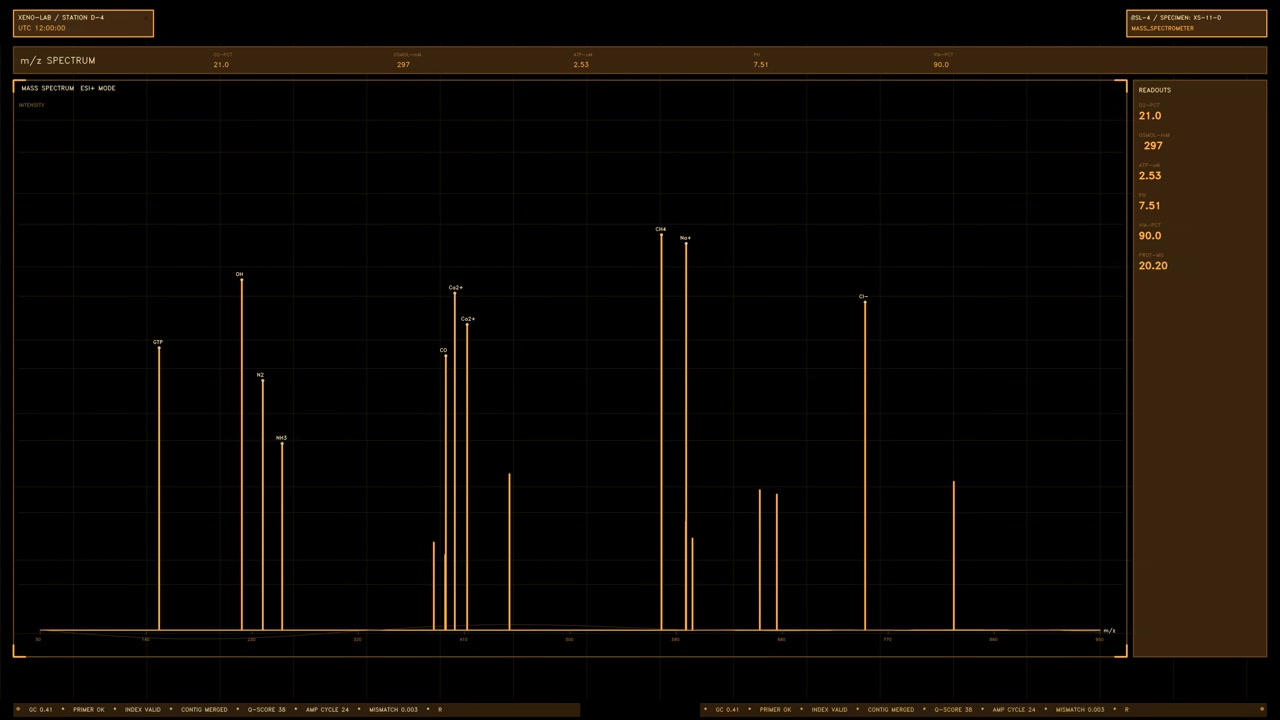The width and height of the screenshot is (1280, 720).
Task: Select the NH3 peak label
Action: (x=281, y=438)
